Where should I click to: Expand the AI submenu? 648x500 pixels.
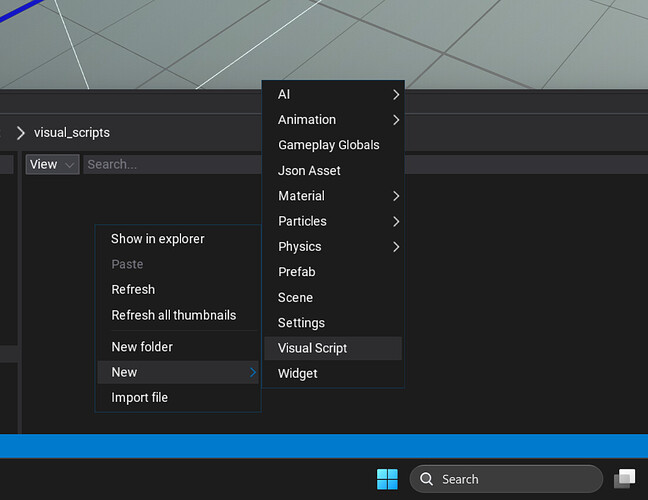333,94
